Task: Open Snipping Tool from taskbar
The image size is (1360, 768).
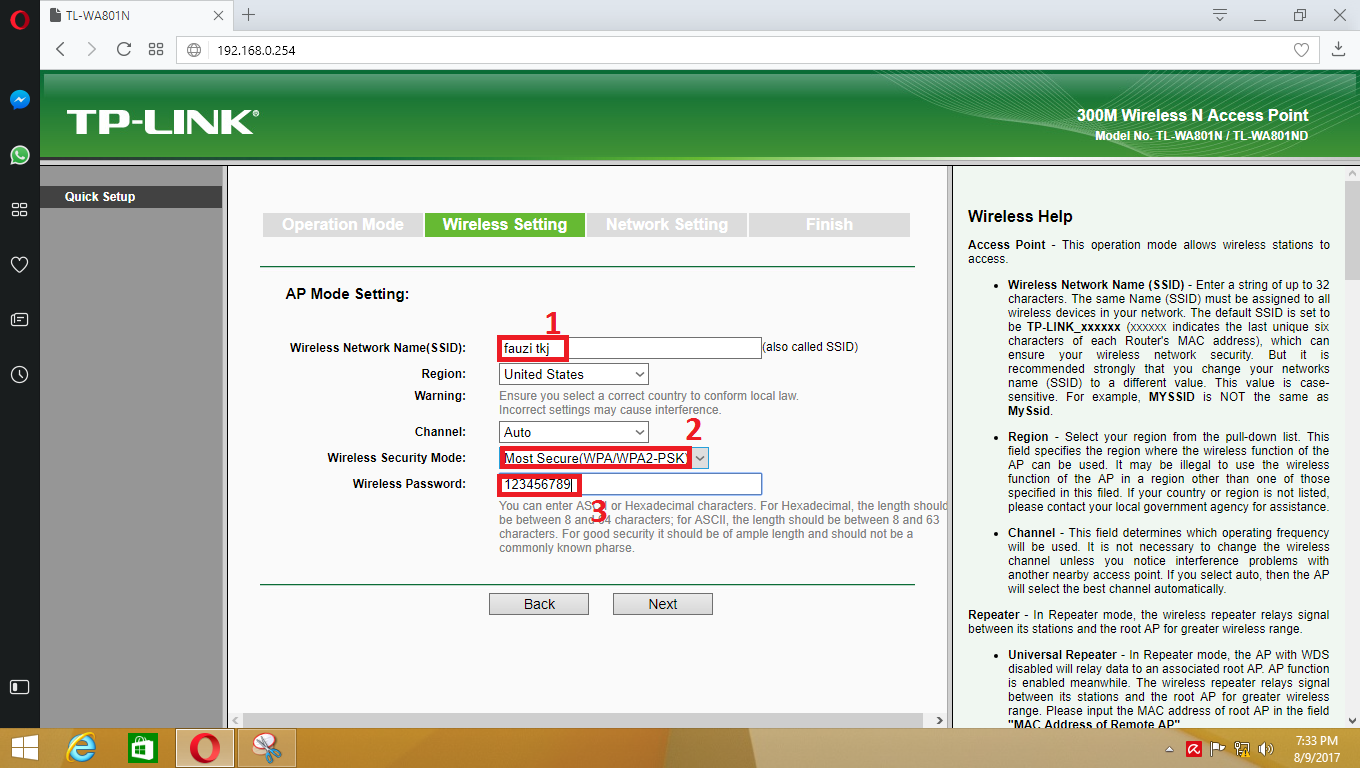Action: [x=266, y=748]
